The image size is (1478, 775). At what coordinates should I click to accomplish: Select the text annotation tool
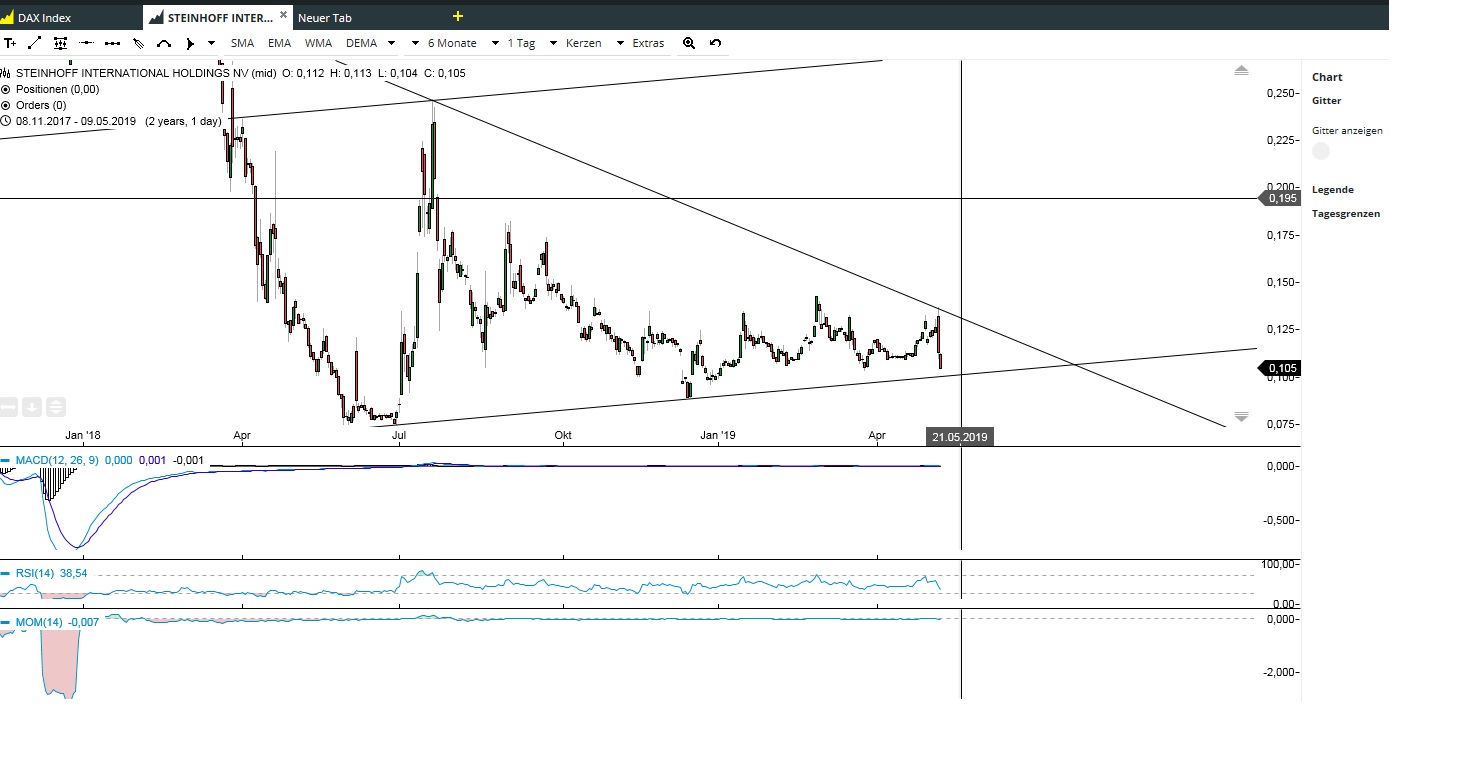pos(10,43)
